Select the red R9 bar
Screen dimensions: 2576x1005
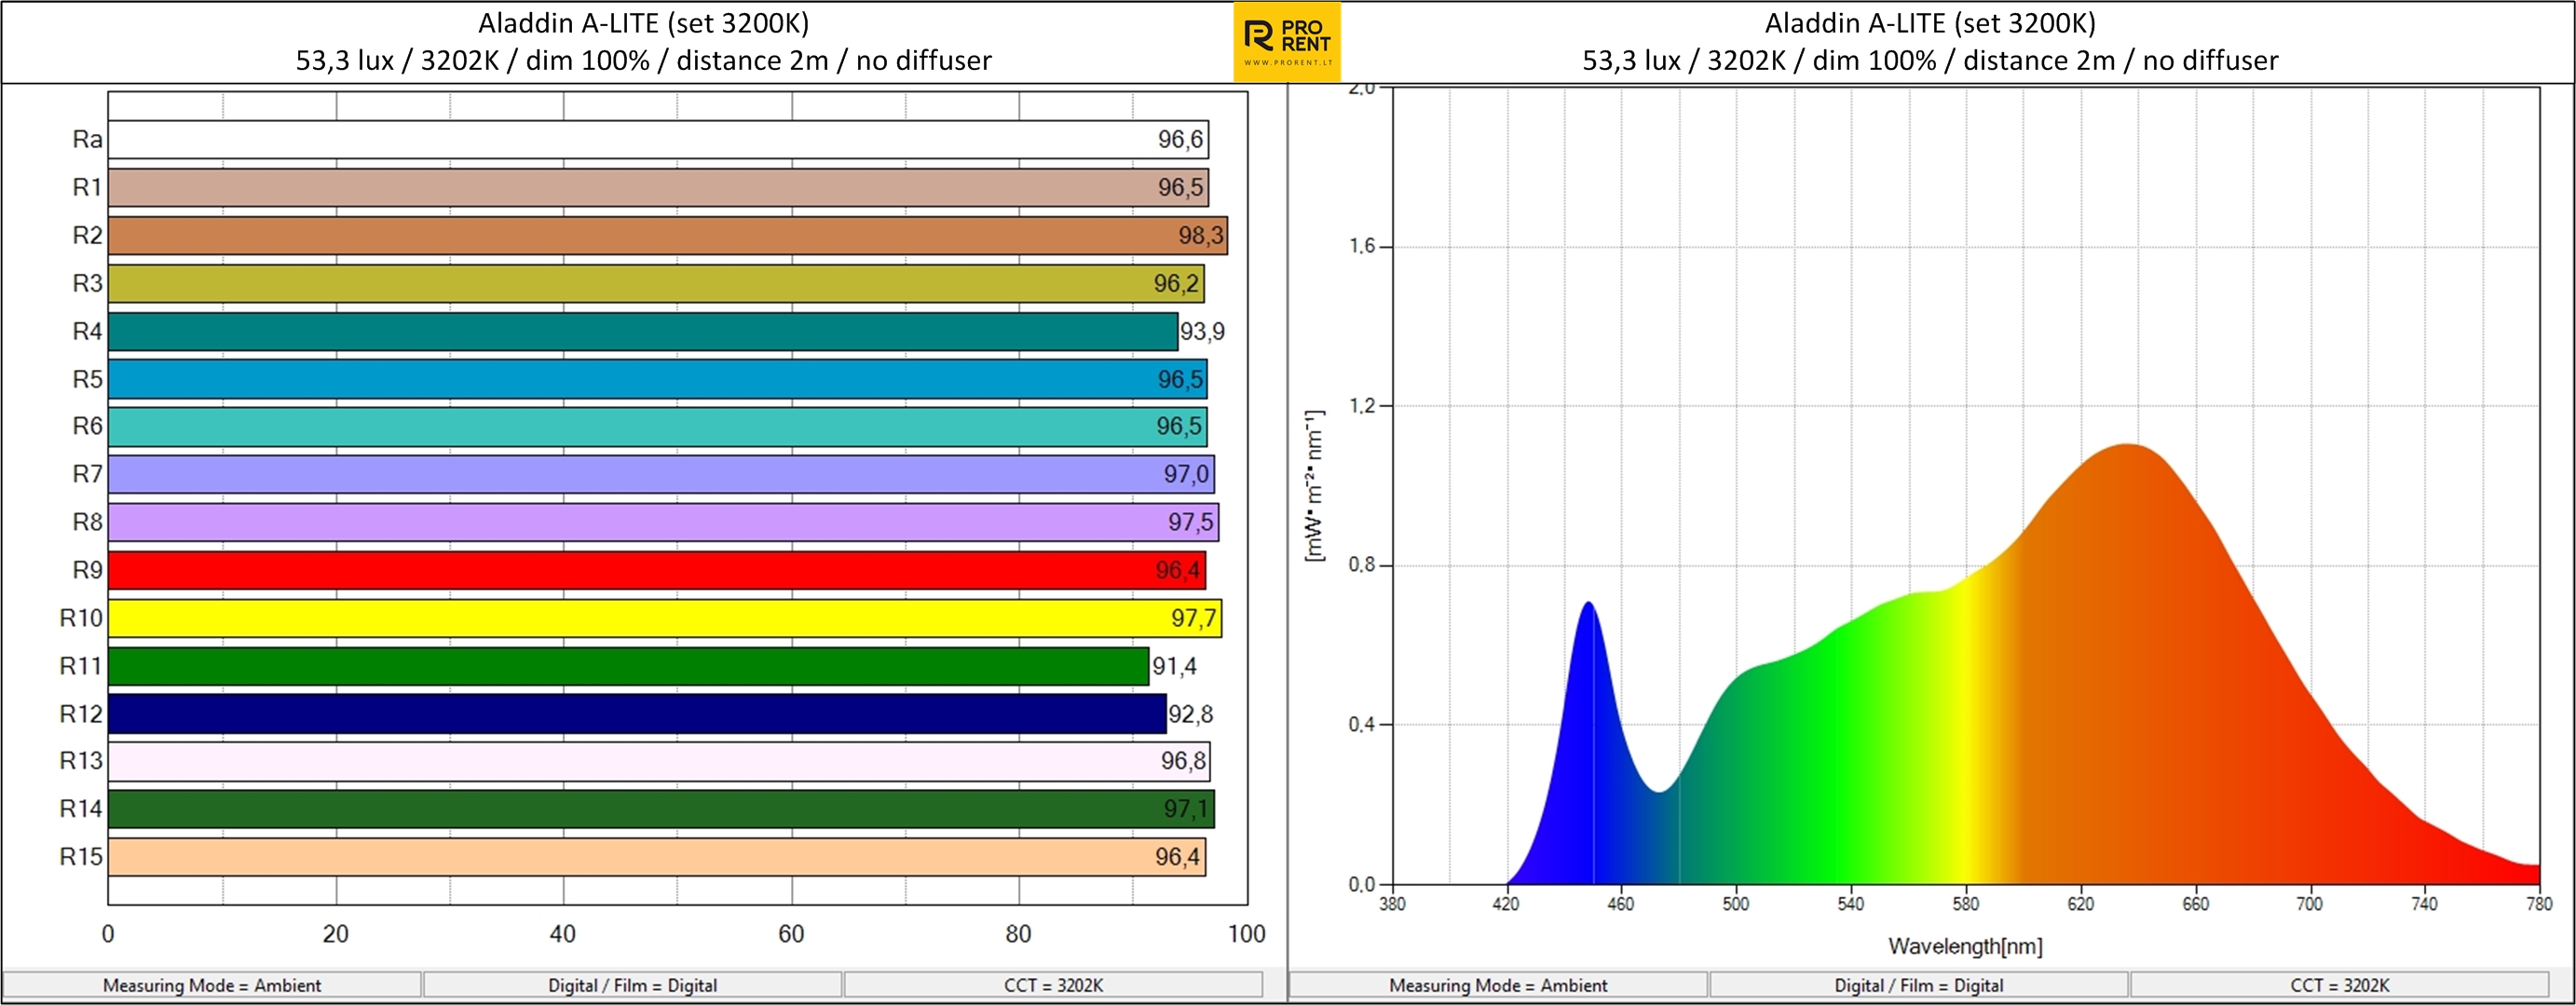657,570
